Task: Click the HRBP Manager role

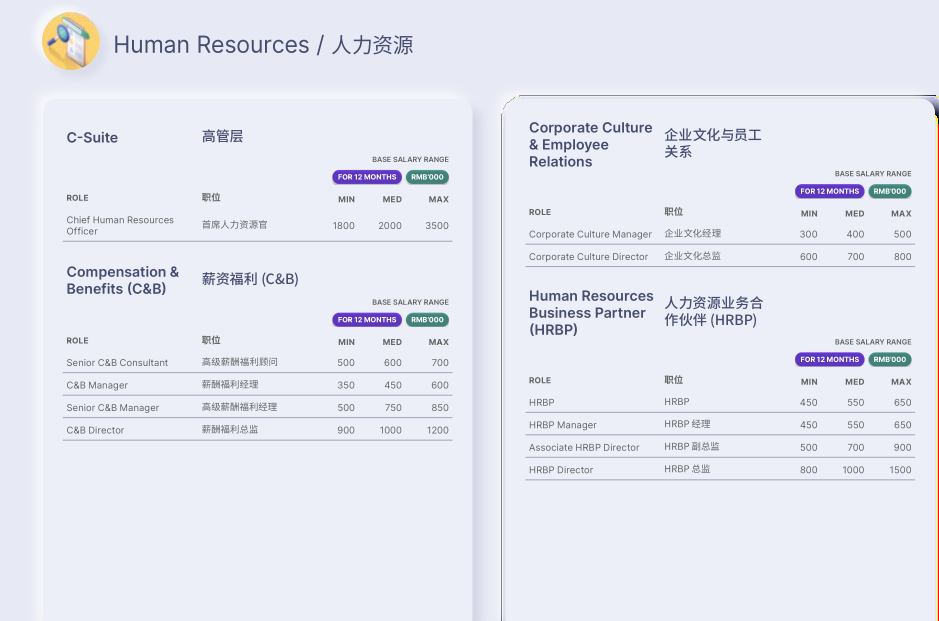Action: point(563,425)
